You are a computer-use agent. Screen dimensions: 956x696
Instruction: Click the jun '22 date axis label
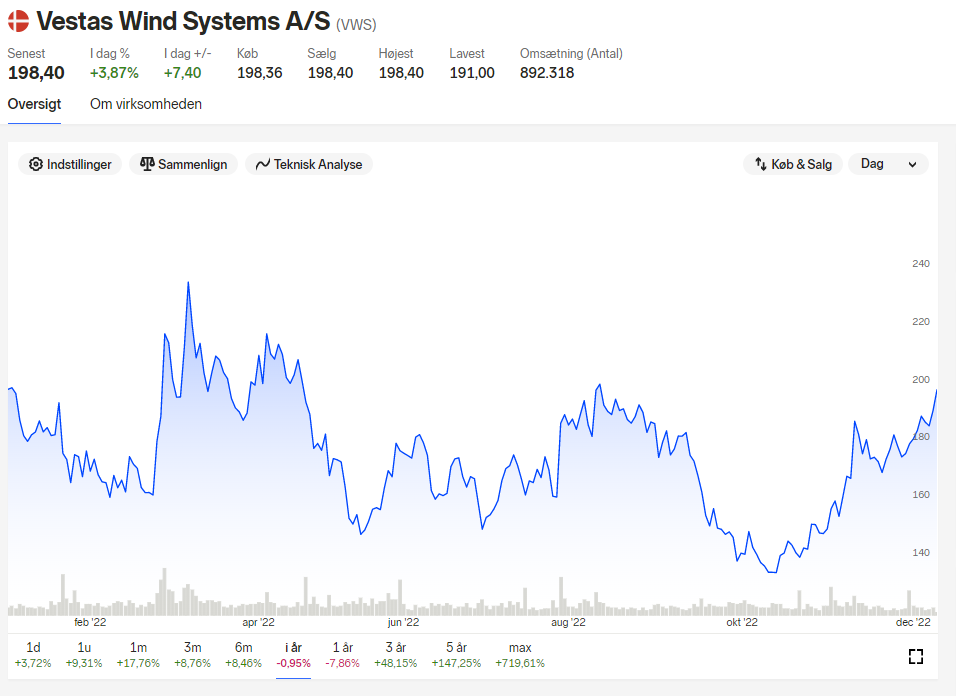[x=404, y=622]
